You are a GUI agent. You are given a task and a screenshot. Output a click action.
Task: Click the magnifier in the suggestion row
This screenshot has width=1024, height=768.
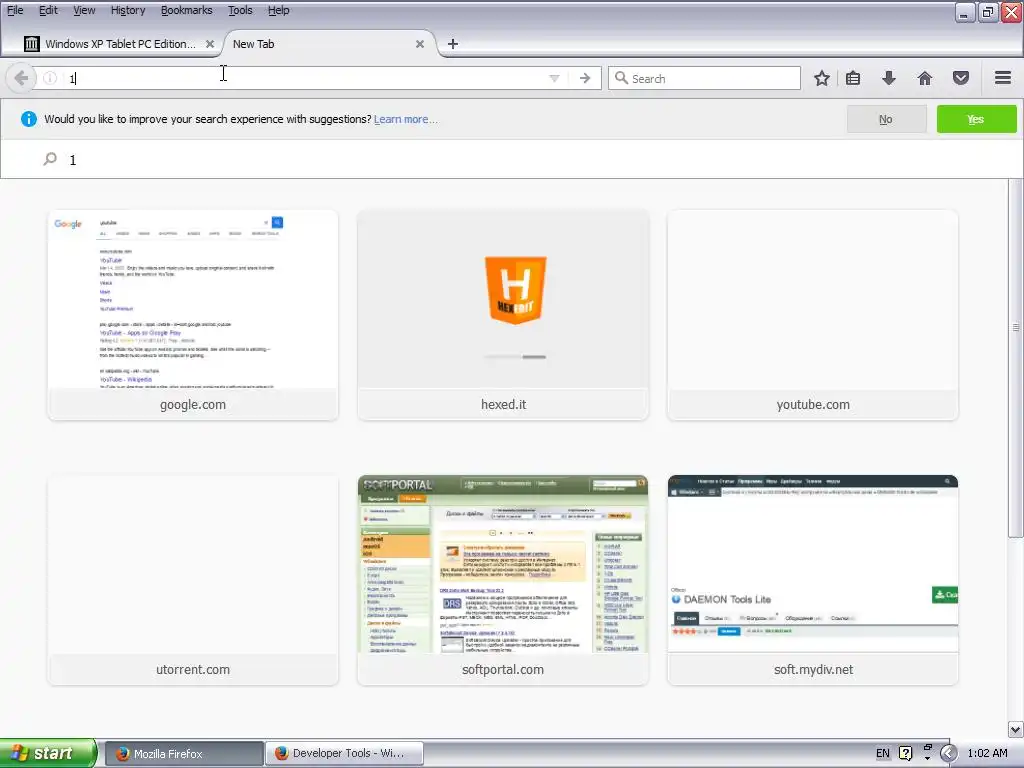tap(50, 159)
